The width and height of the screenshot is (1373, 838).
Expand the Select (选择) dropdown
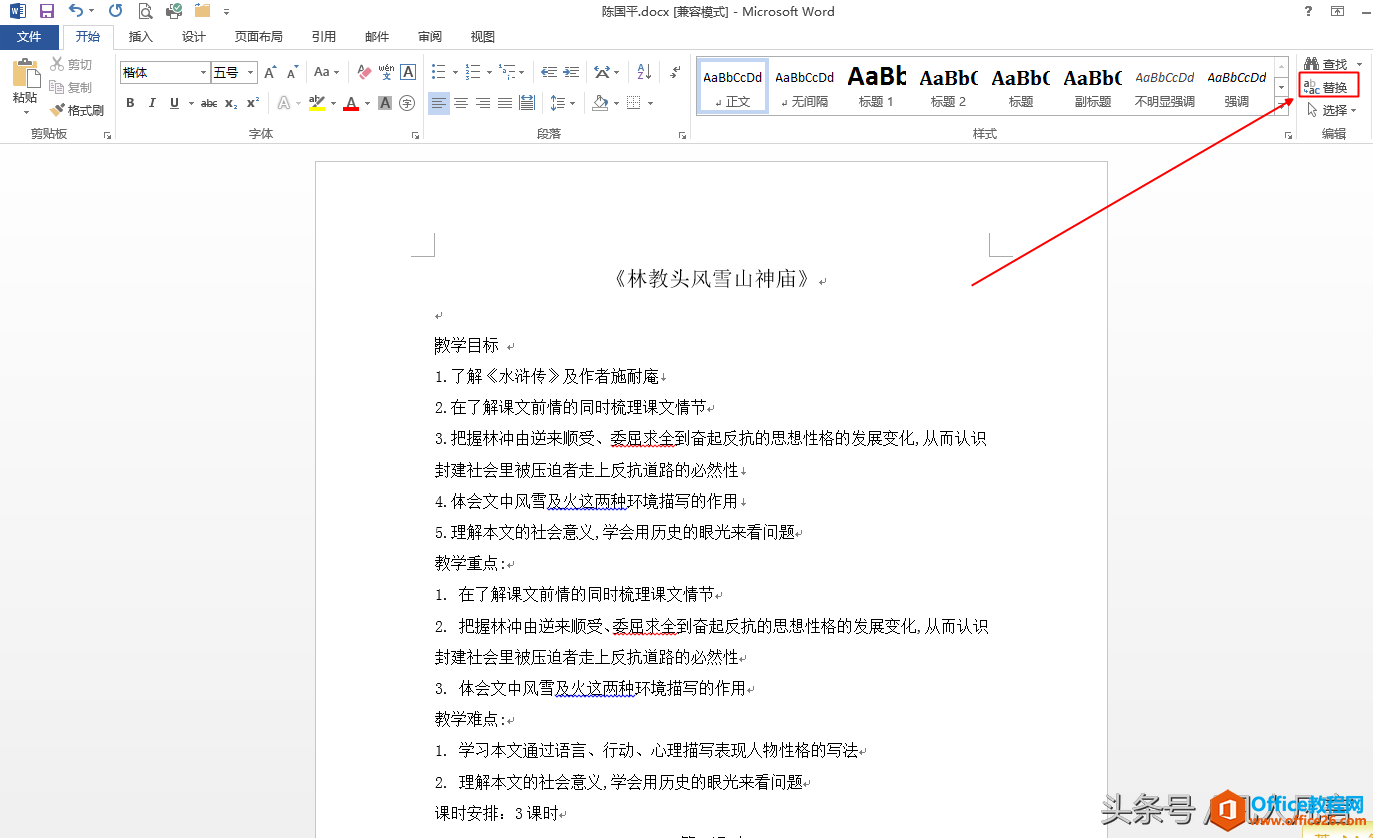(1354, 111)
